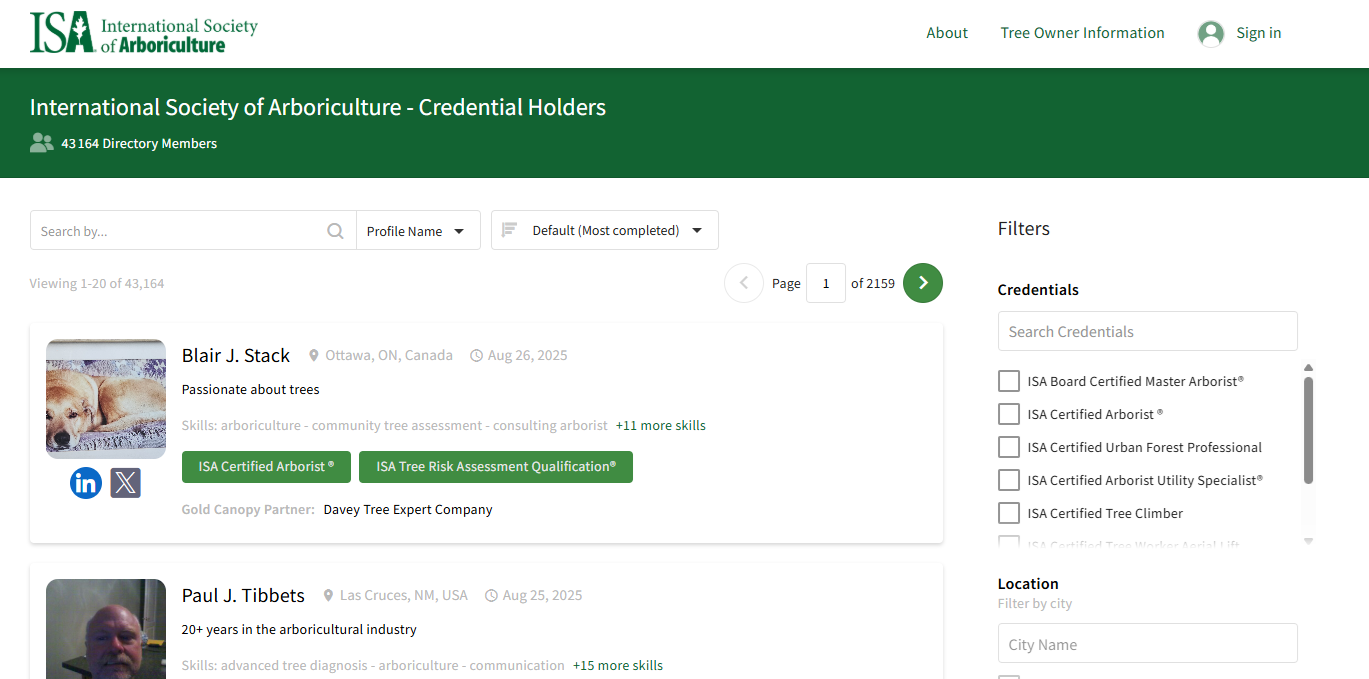This screenshot has height=679, width=1369.
Task: Click the 'Credentials' filter heading
Action: pos(1038,289)
